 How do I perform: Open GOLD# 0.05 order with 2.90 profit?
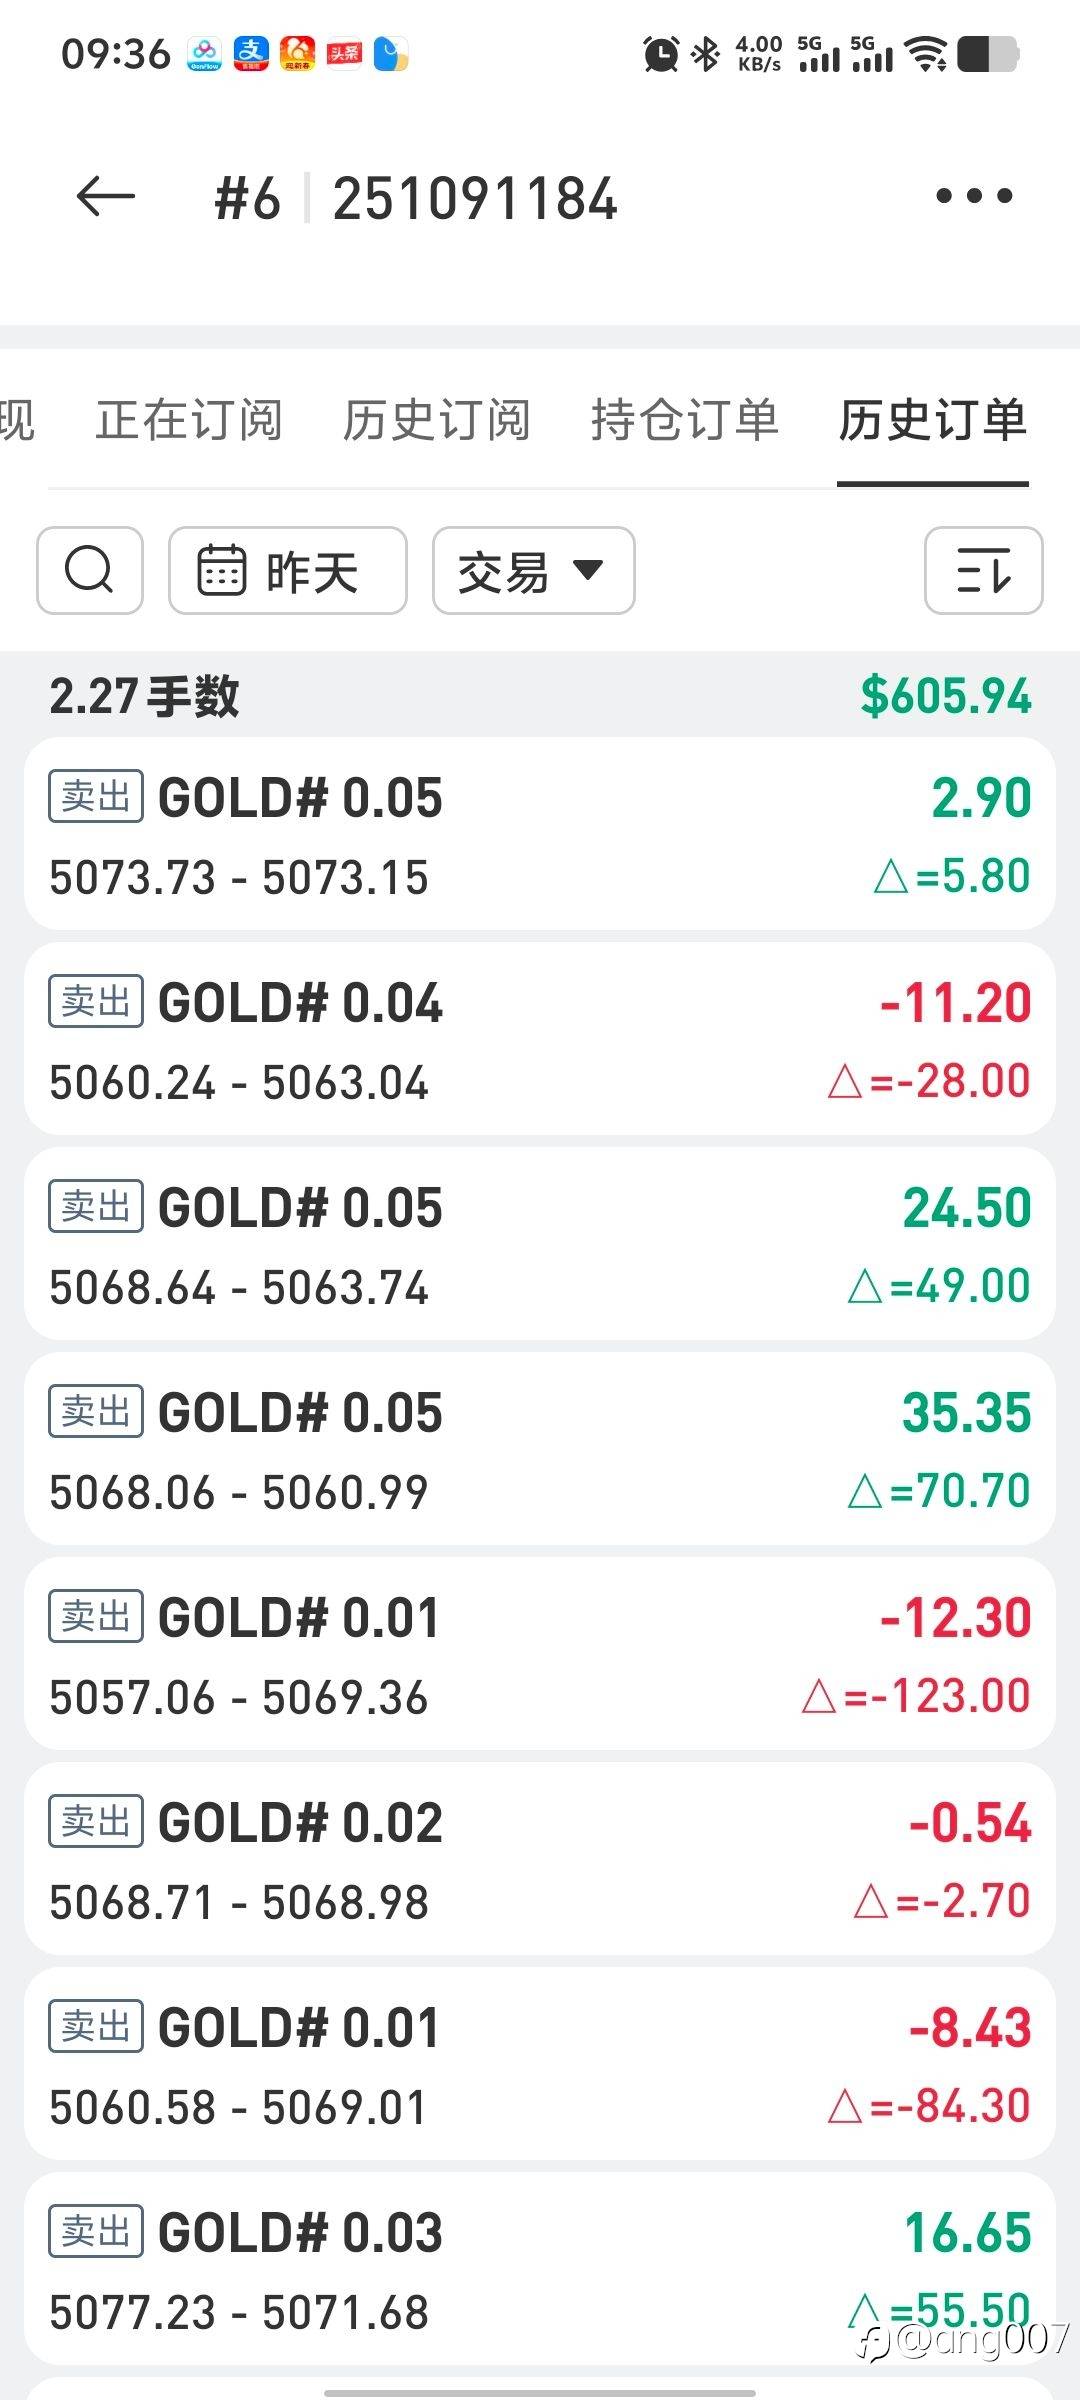point(540,834)
